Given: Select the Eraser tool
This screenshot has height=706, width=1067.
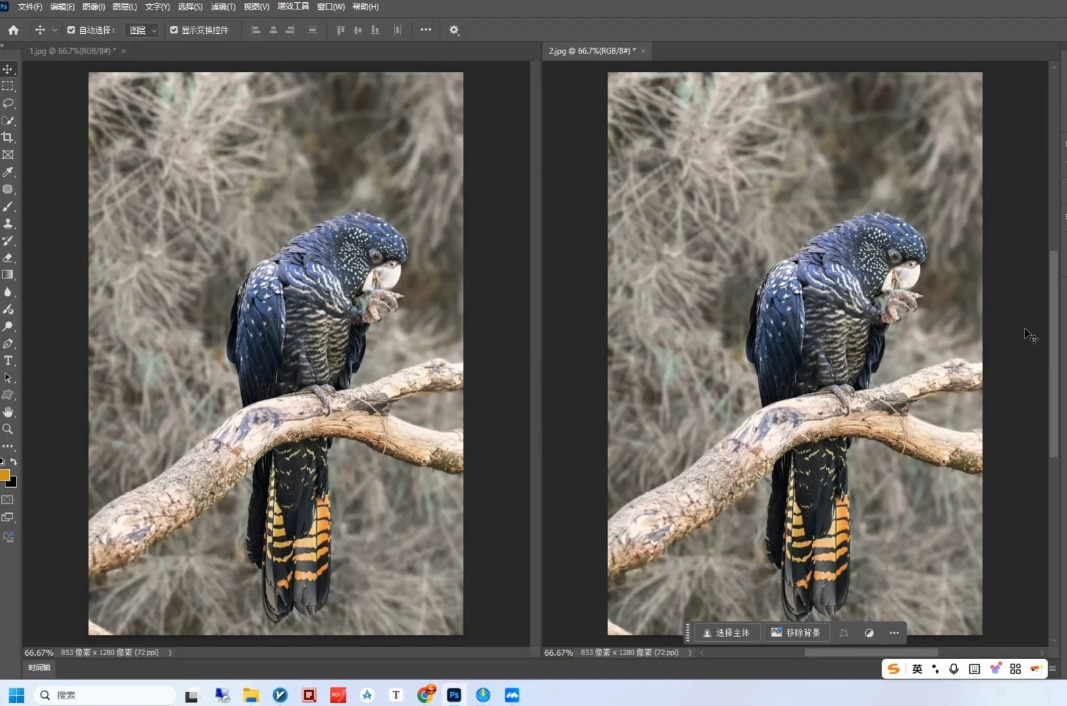Looking at the screenshot, I should (x=8, y=258).
